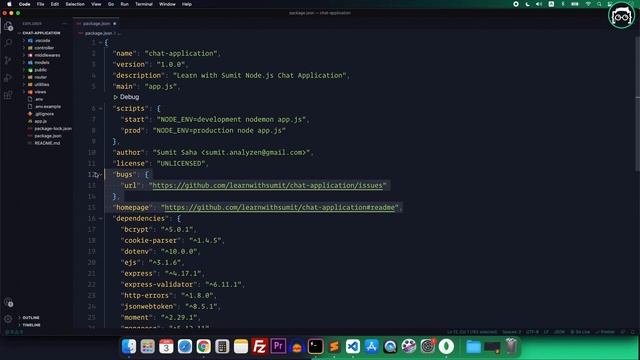Expand the models folder

pos(42,62)
